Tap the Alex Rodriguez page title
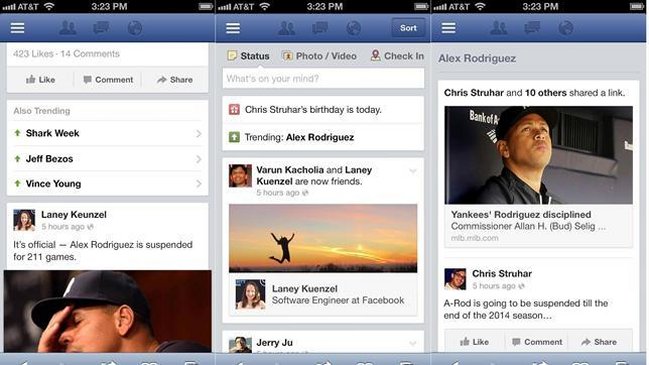Screen dimensions: 649x365 pos(477,58)
